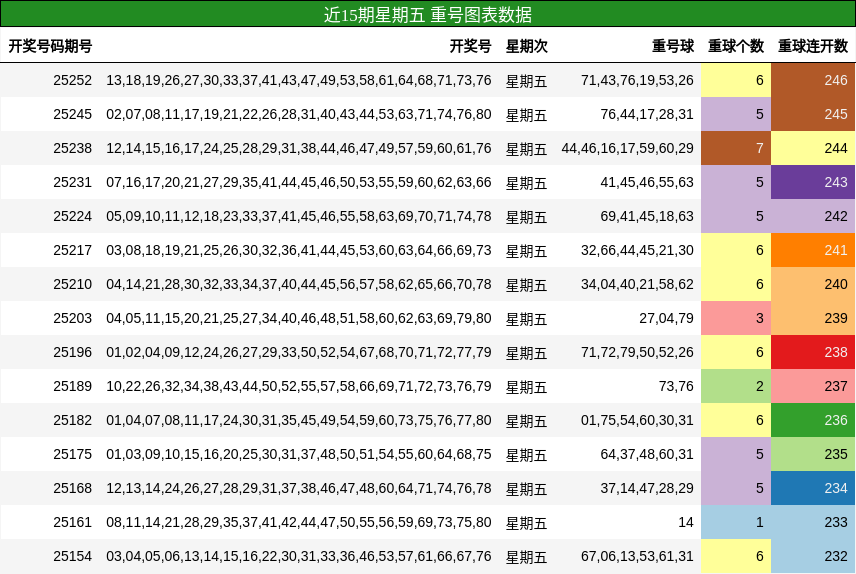856x574 pixels.
Task: Click the 星期次 column header
Action: [x=526, y=46]
